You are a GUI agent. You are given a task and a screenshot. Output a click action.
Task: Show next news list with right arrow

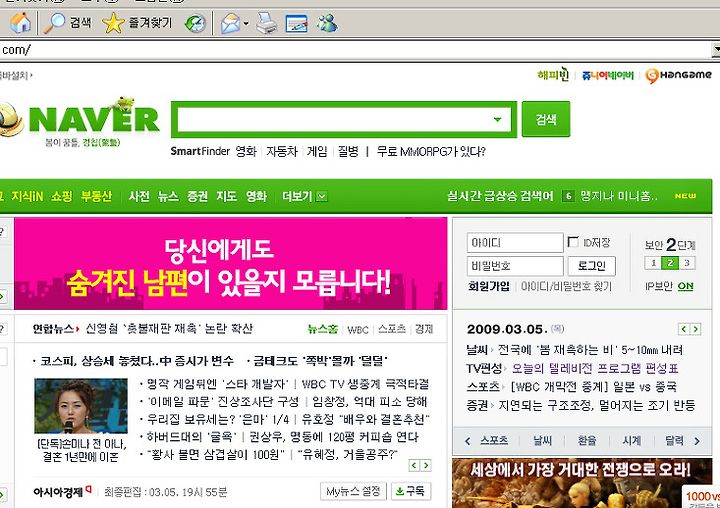[x=426, y=466]
